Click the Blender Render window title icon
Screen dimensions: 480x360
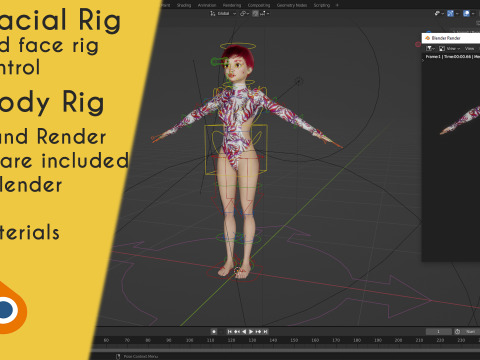pos(427,38)
